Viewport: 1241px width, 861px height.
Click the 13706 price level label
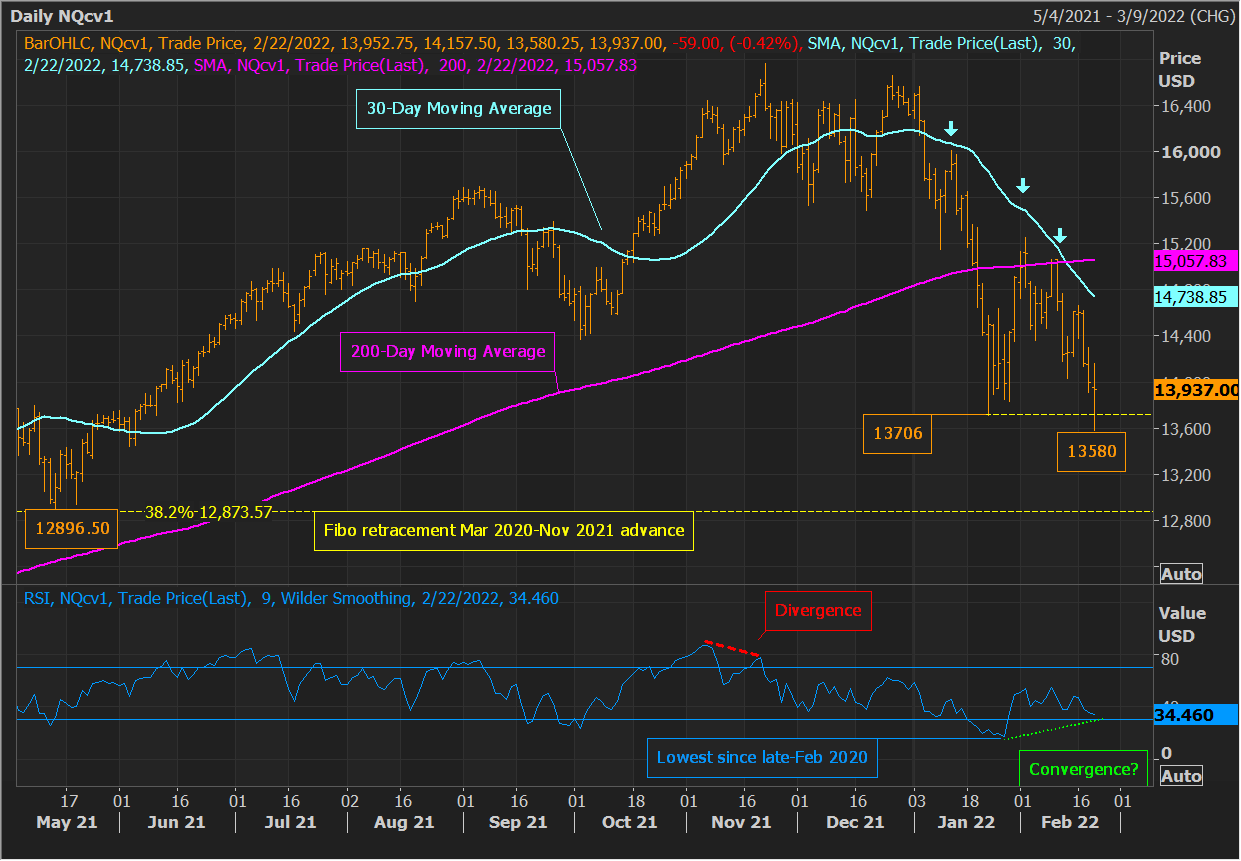(x=897, y=434)
